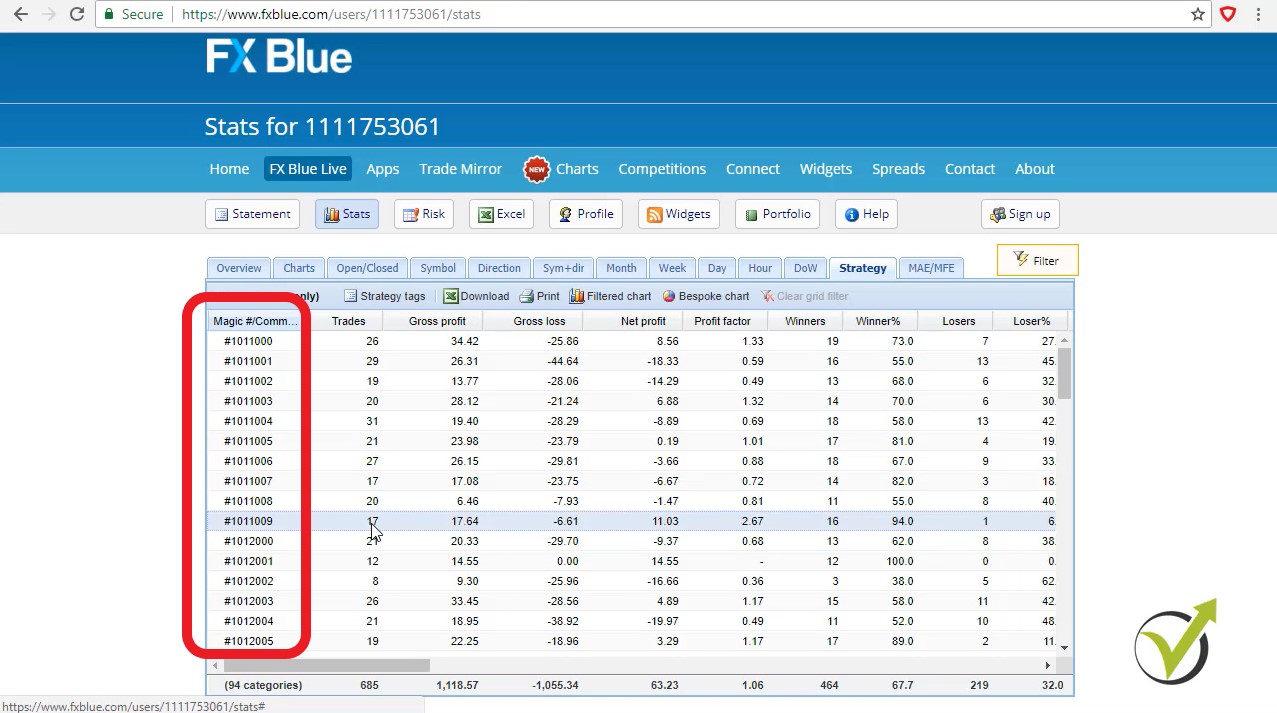Click the Sign up button
1277x713 pixels.
click(x=1020, y=213)
